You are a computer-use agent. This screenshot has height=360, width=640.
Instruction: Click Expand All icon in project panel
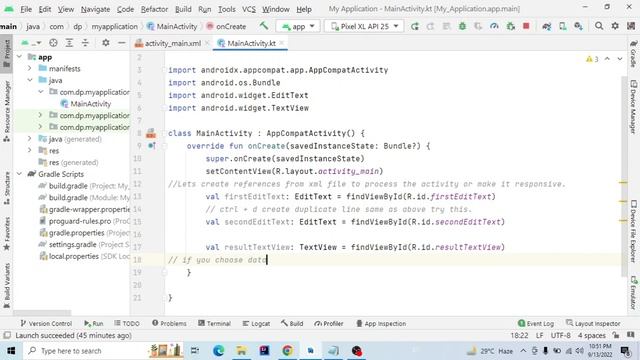coord(69,43)
